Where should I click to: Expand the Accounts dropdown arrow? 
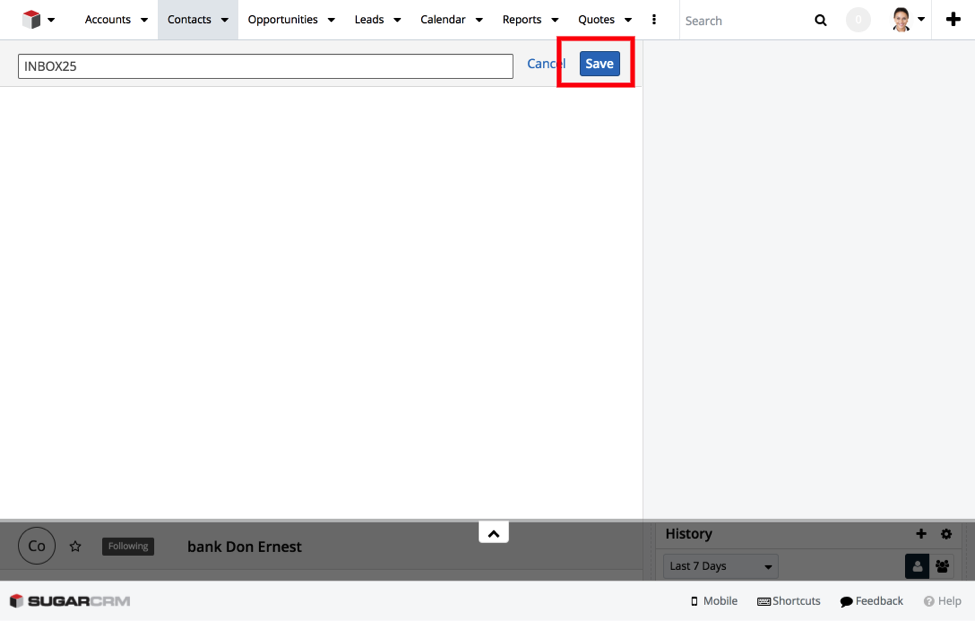point(144,20)
